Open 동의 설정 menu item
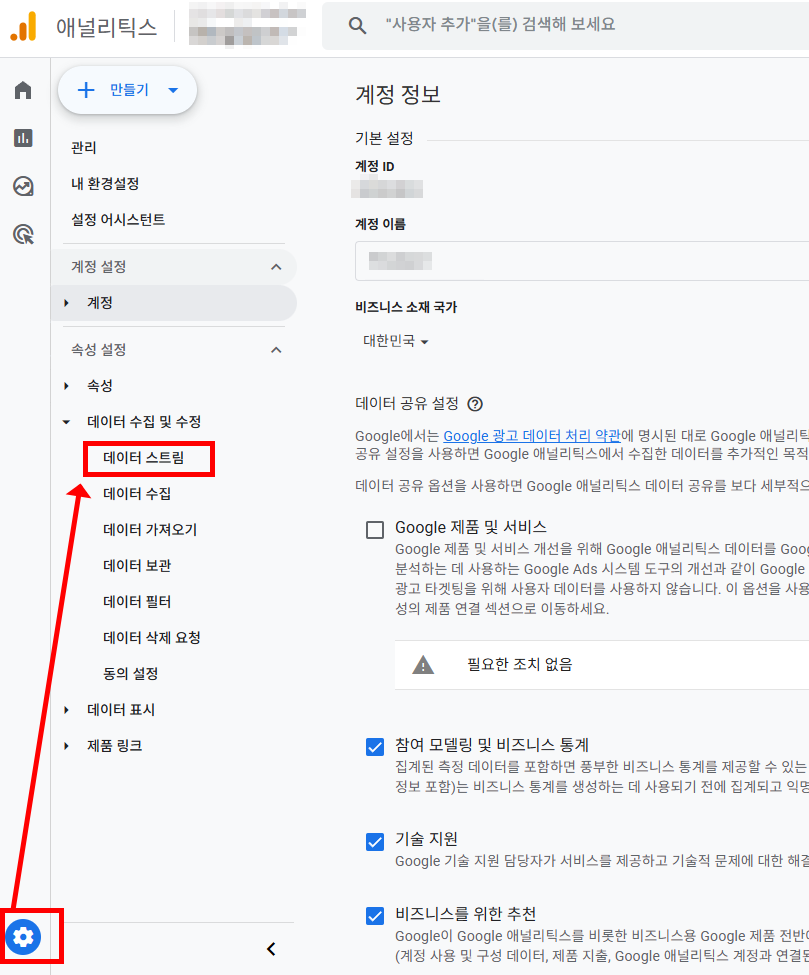Image resolution: width=809 pixels, height=975 pixels. click(131, 675)
